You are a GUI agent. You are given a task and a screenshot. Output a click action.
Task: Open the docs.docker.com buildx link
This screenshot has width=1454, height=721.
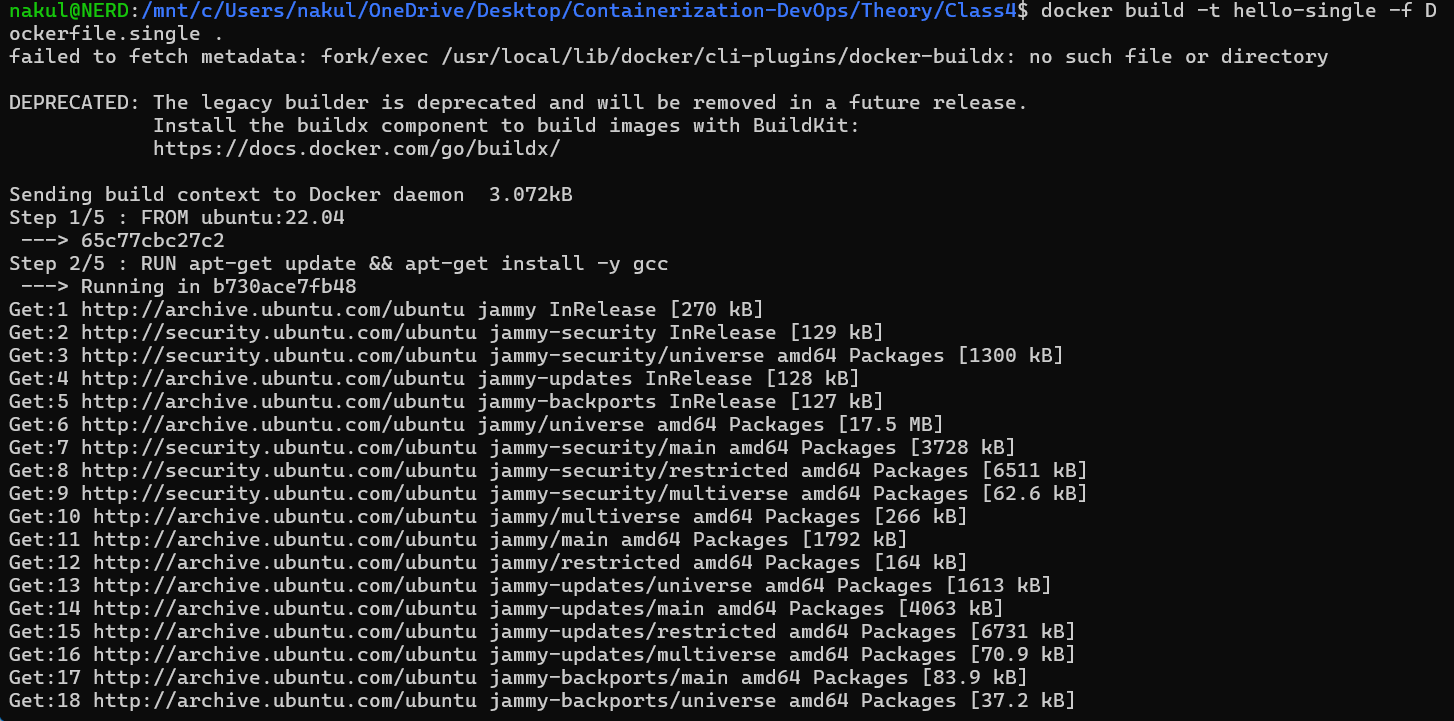[356, 148]
